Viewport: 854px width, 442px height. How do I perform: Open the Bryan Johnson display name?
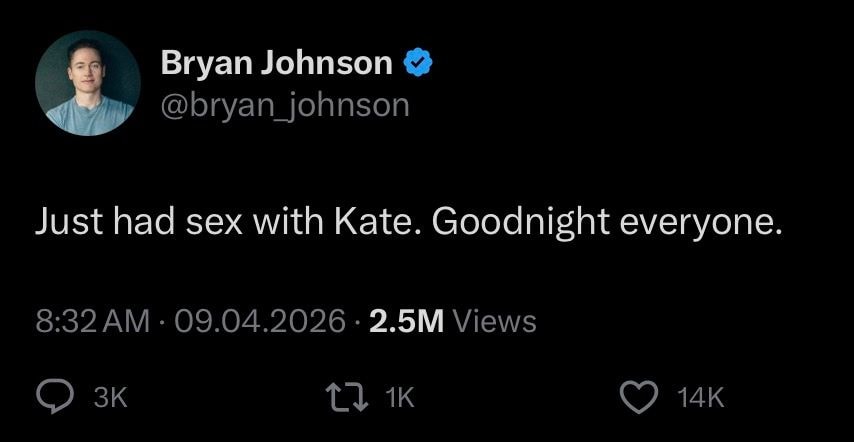click(x=277, y=64)
